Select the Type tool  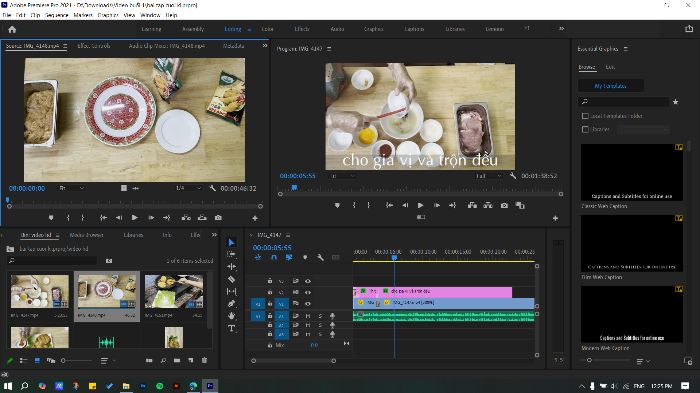(231, 328)
